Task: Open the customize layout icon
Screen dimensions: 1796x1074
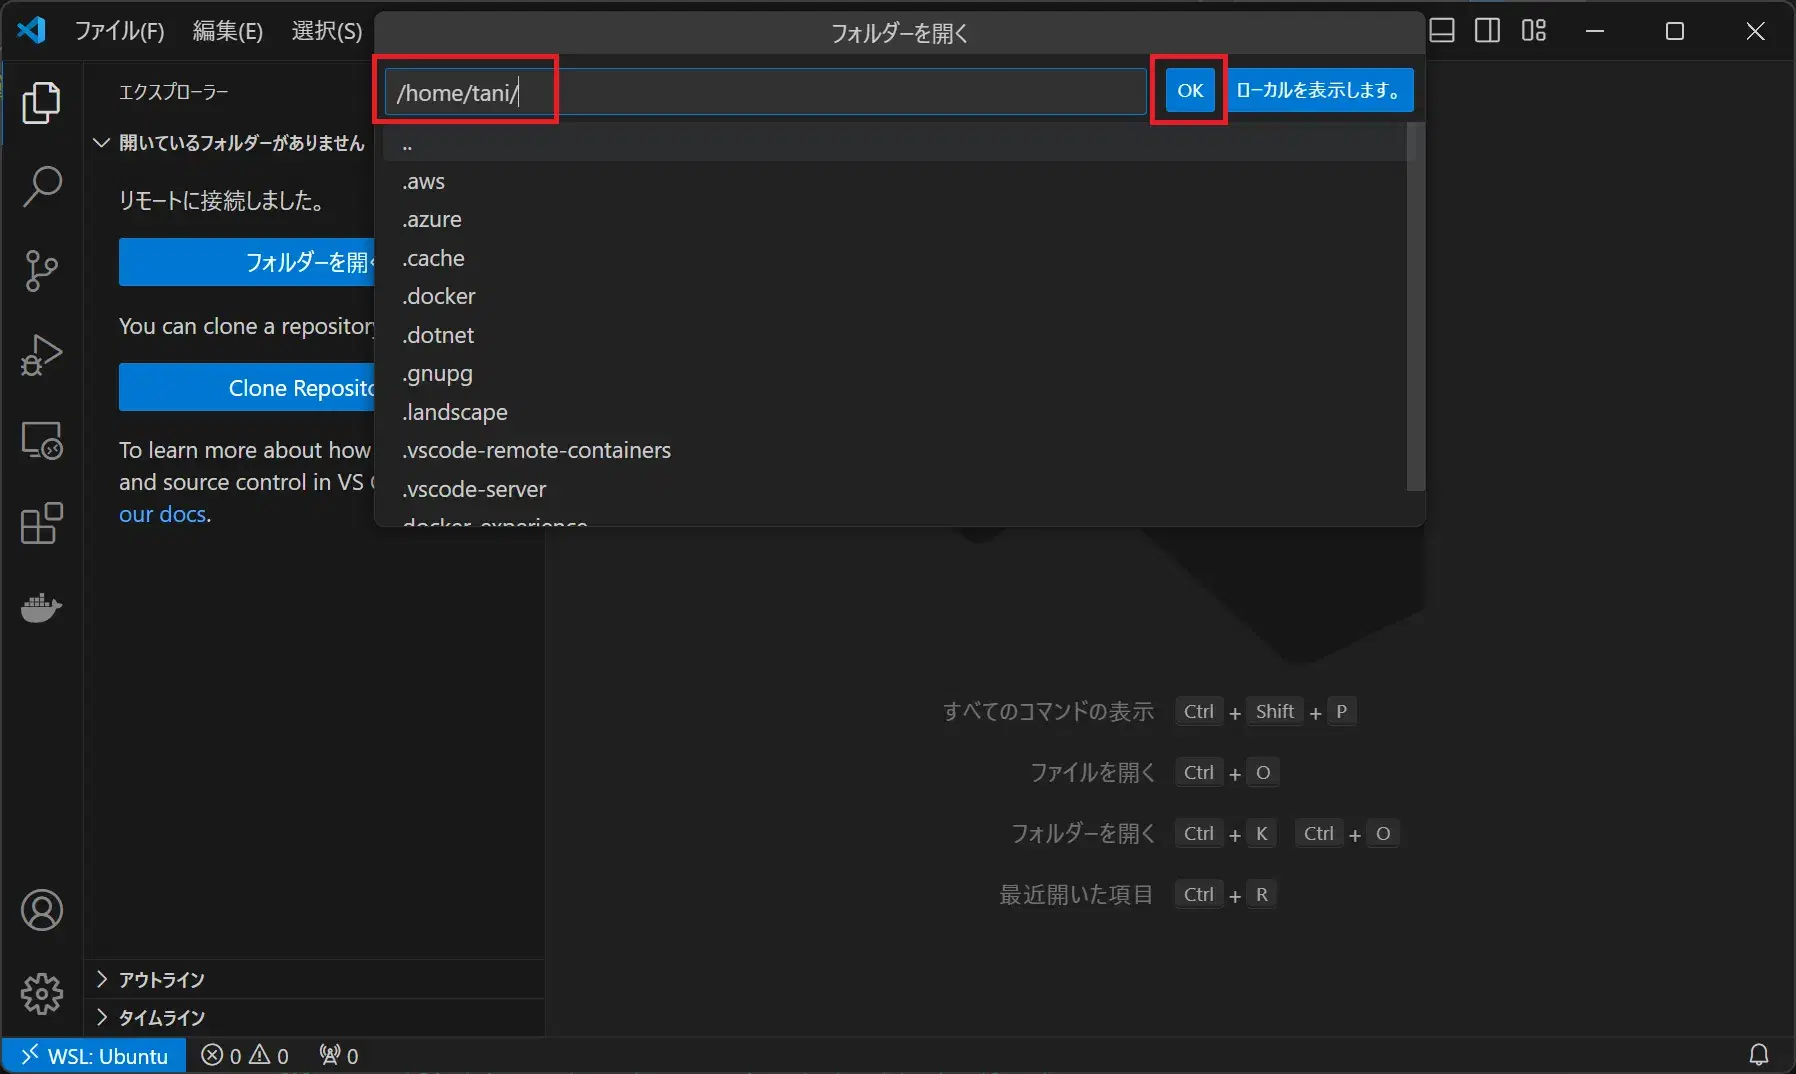Action: (1533, 31)
